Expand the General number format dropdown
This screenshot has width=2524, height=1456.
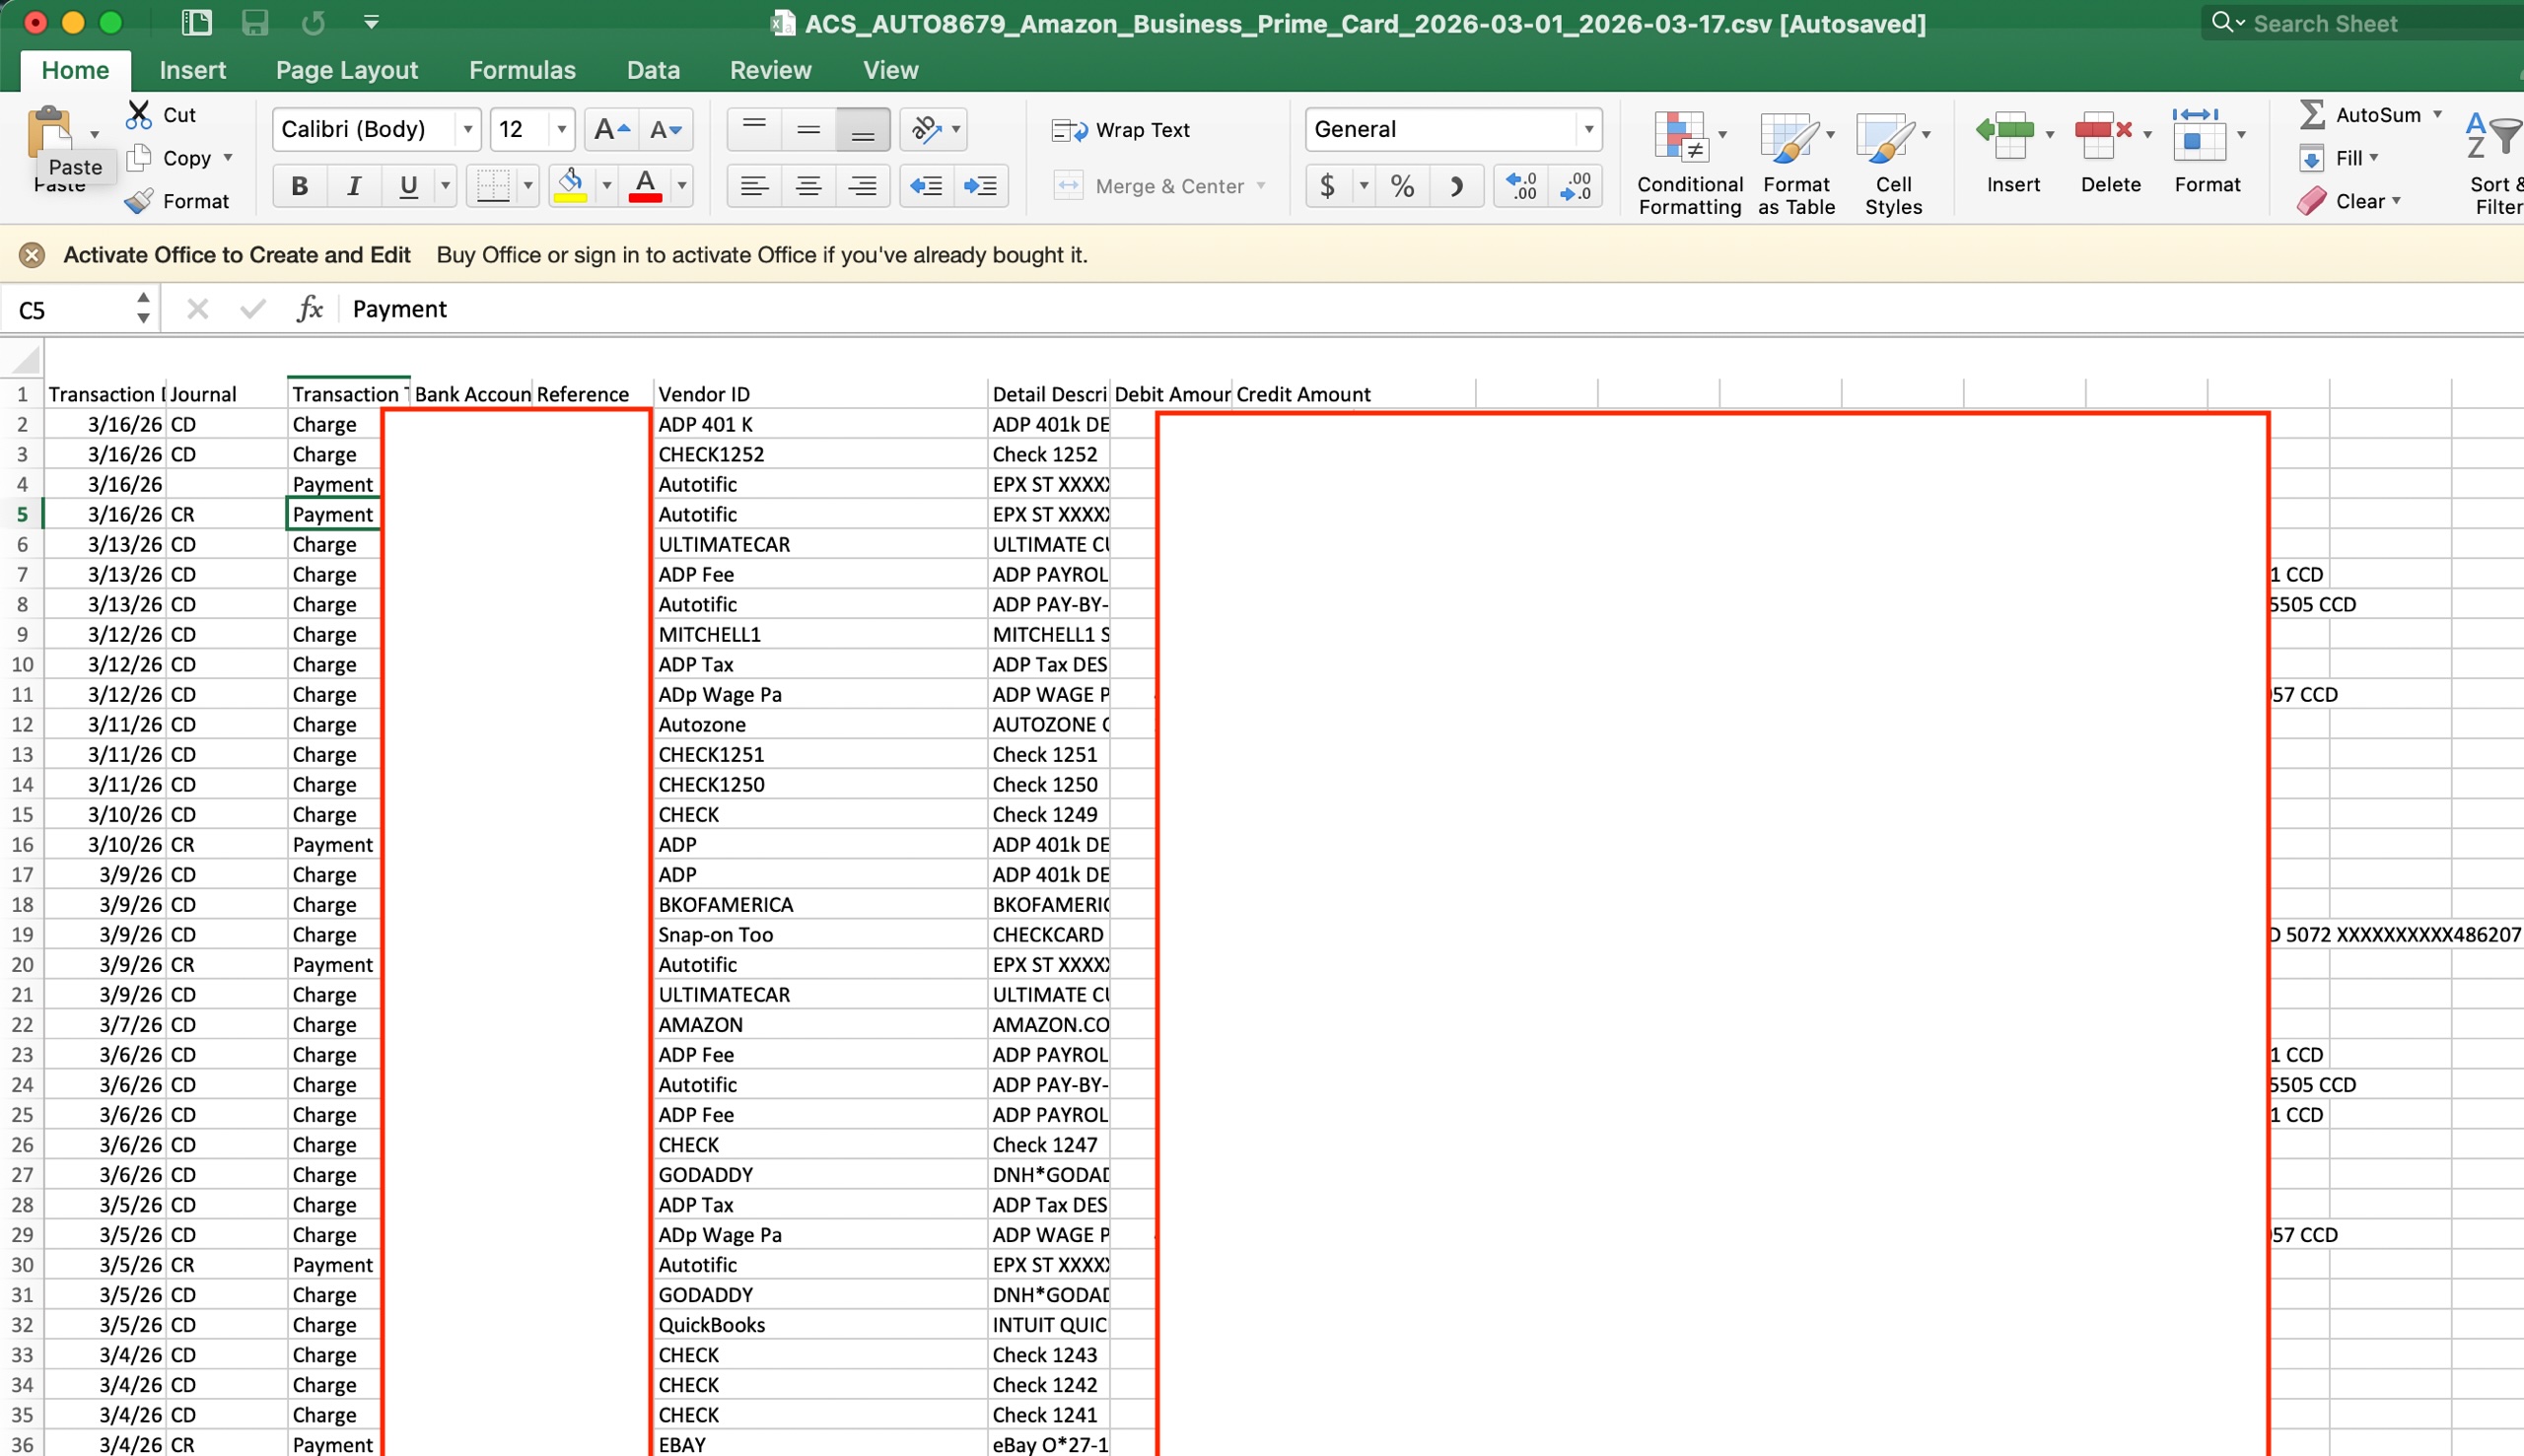(1588, 129)
